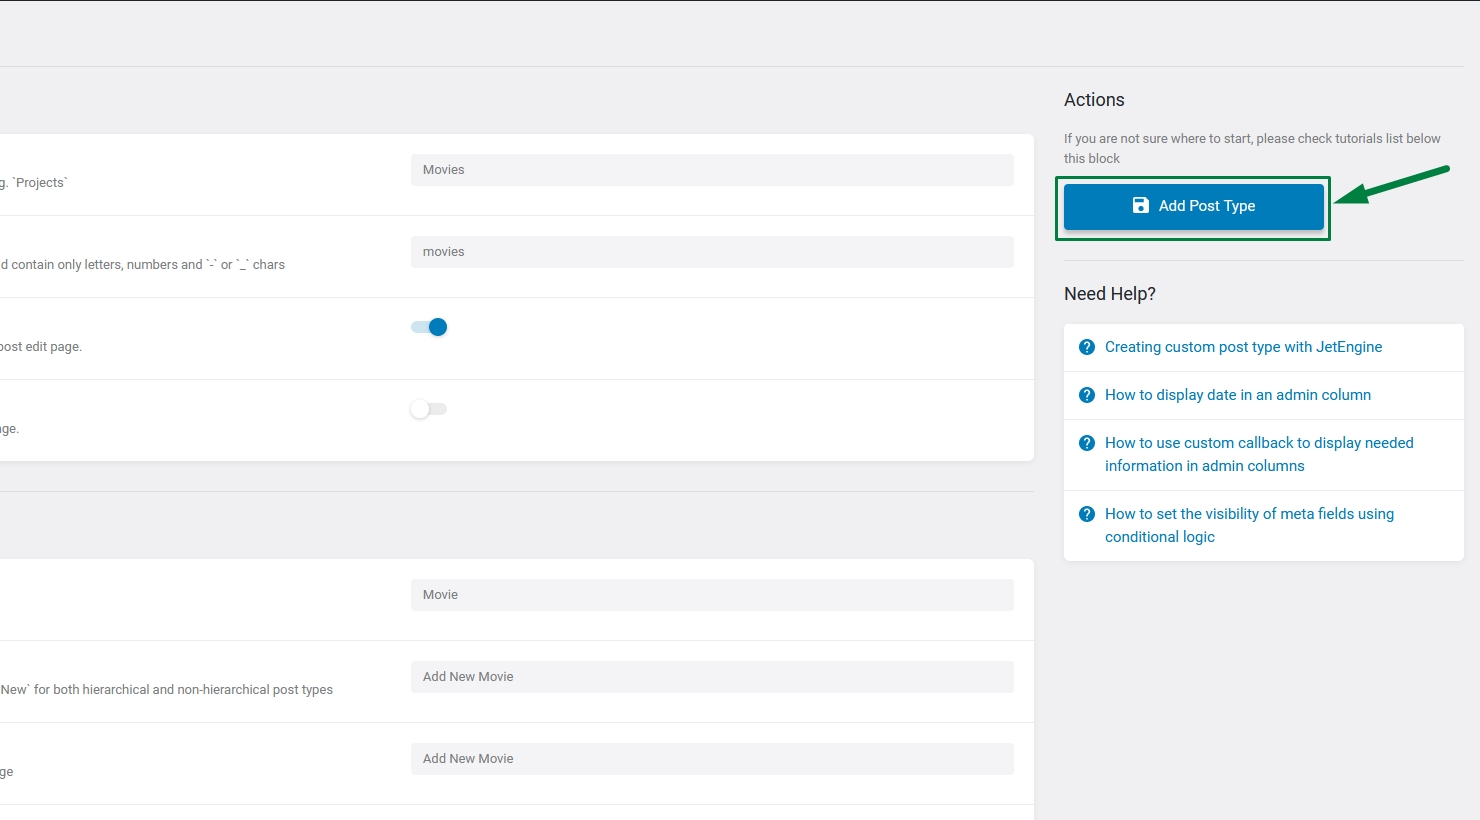Image resolution: width=1480 pixels, height=820 pixels.
Task: Open Creating custom post type with JetEngine link
Action: [x=1243, y=347]
